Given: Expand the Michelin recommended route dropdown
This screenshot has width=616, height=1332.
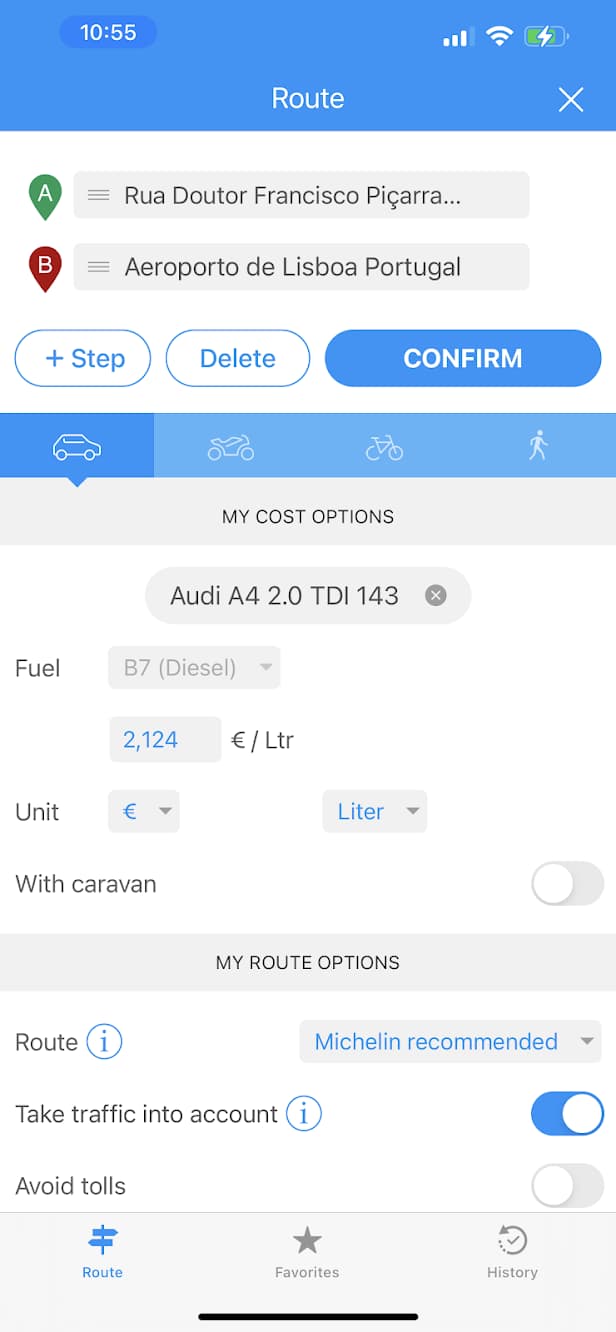Looking at the screenshot, I should tap(450, 1042).
